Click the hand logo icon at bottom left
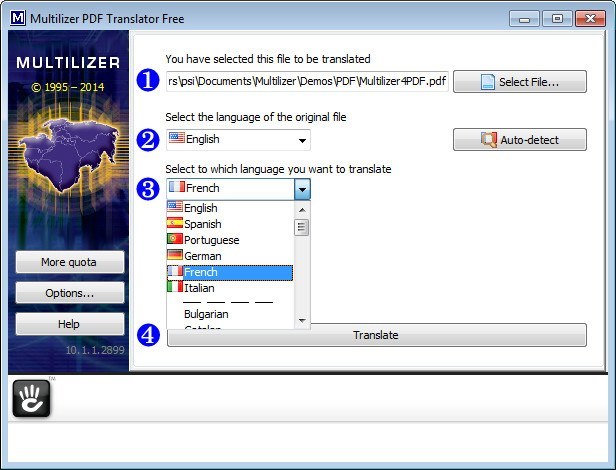 click(x=31, y=398)
